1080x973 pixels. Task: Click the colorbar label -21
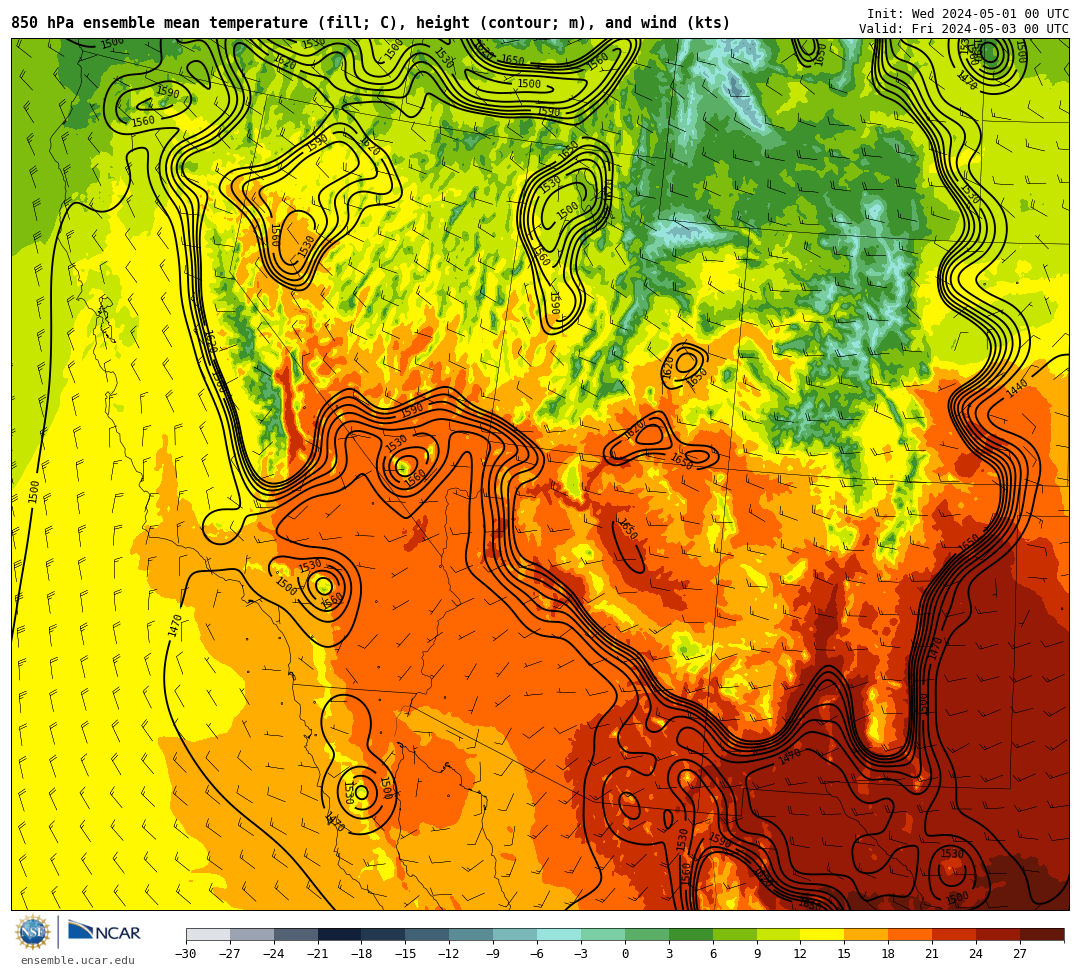pyautogui.click(x=318, y=954)
